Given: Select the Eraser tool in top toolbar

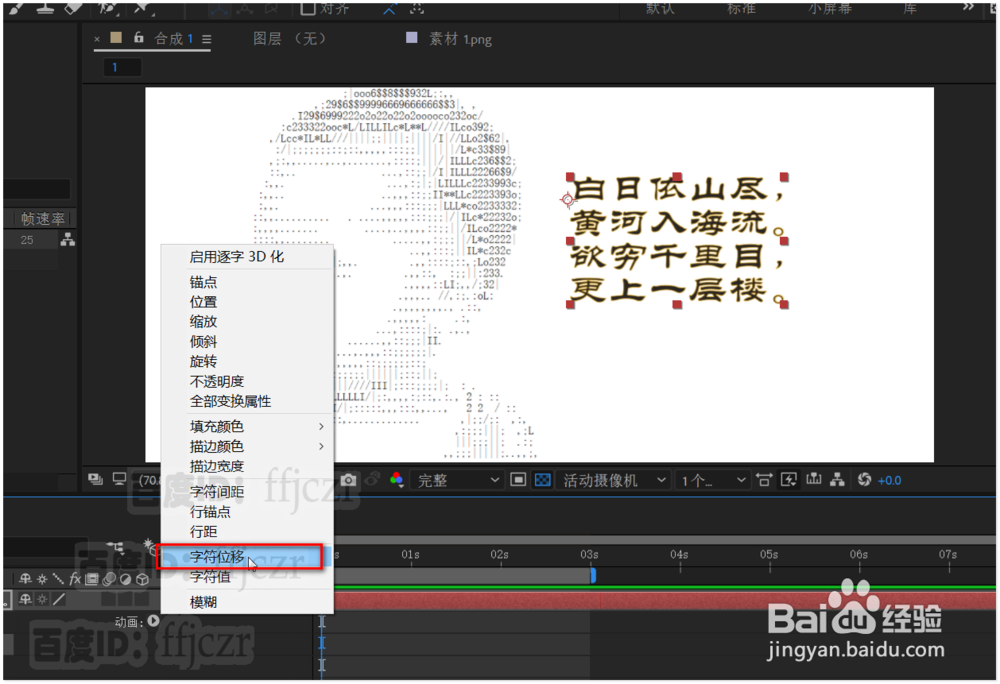Looking at the screenshot, I should pos(74,8).
